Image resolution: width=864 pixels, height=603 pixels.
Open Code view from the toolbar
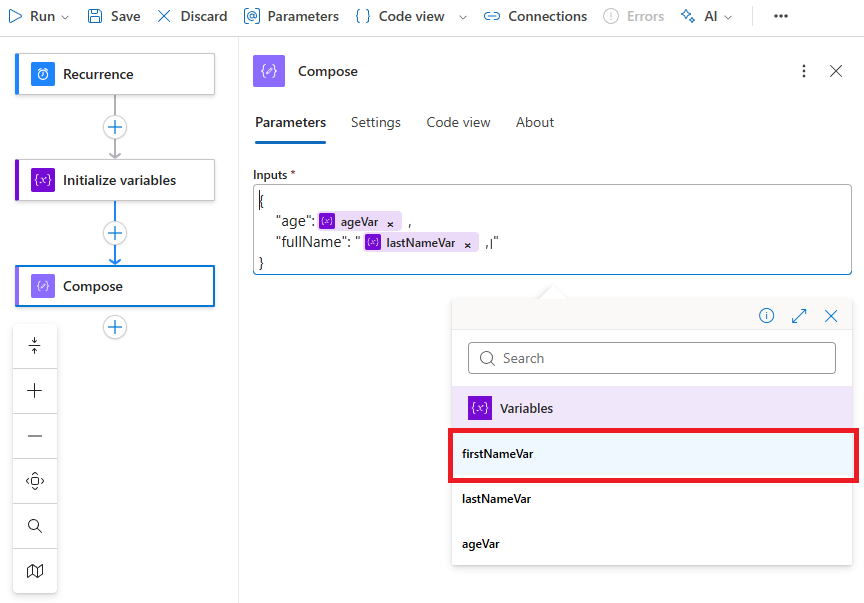400,17
